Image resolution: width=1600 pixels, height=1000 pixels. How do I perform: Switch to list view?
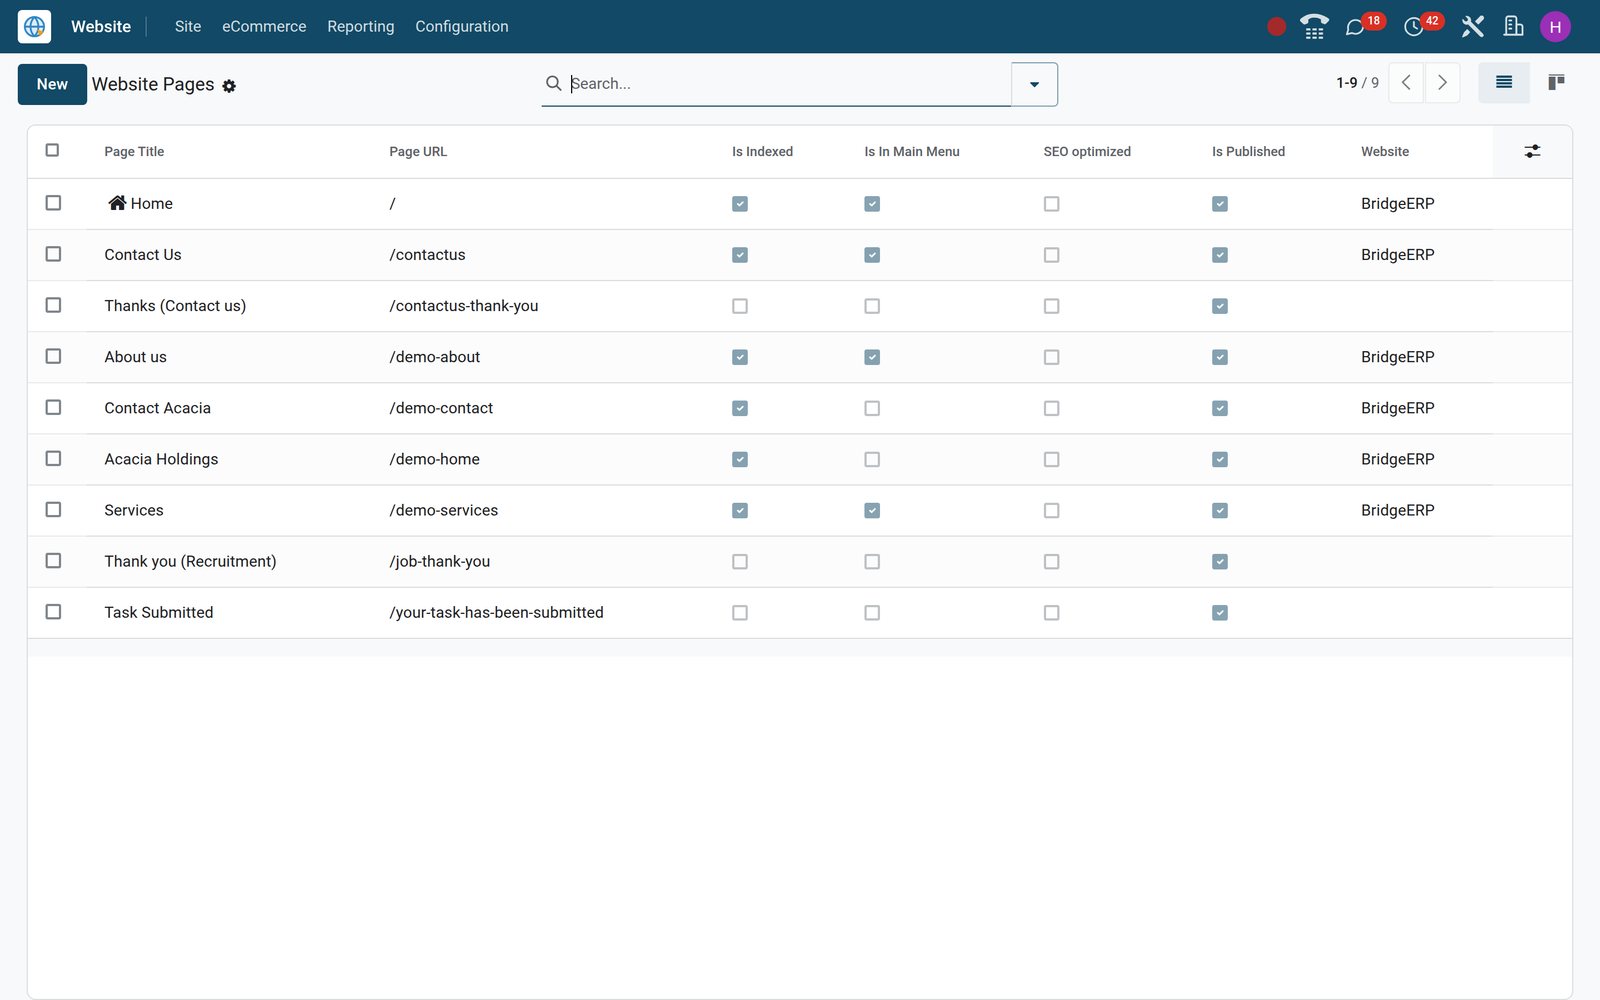(x=1503, y=83)
